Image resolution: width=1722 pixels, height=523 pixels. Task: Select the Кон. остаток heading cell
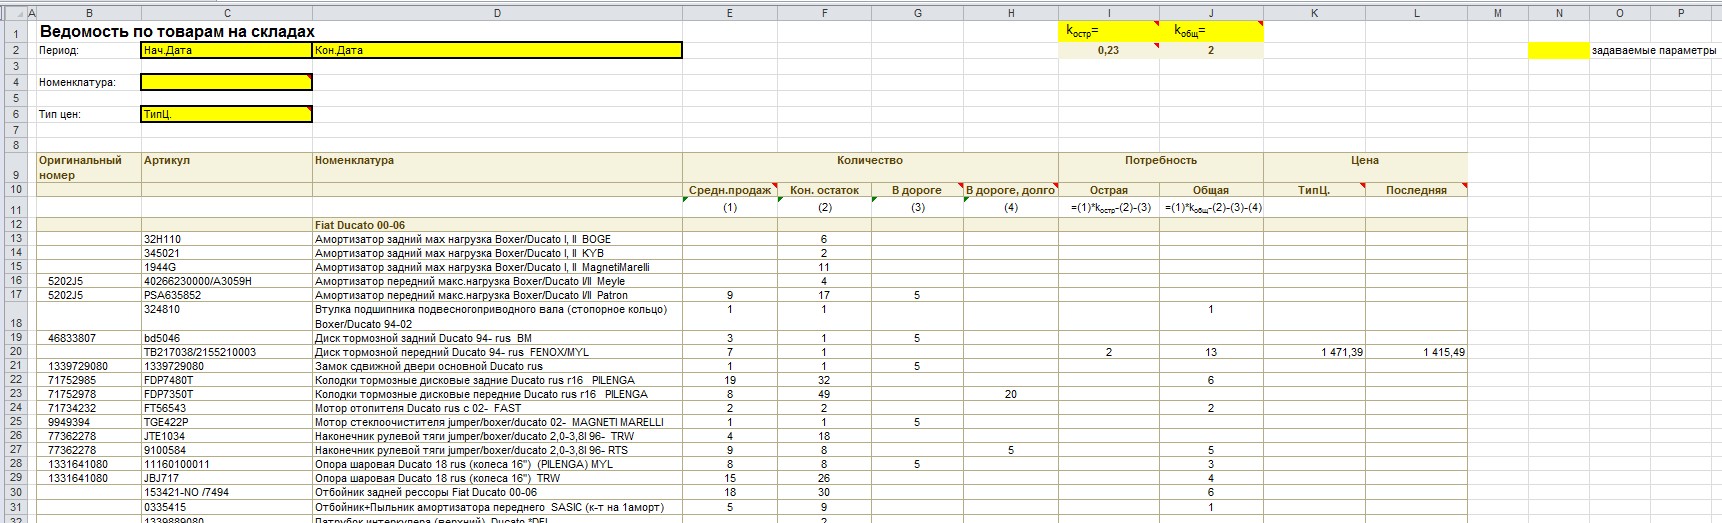[824, 190]
